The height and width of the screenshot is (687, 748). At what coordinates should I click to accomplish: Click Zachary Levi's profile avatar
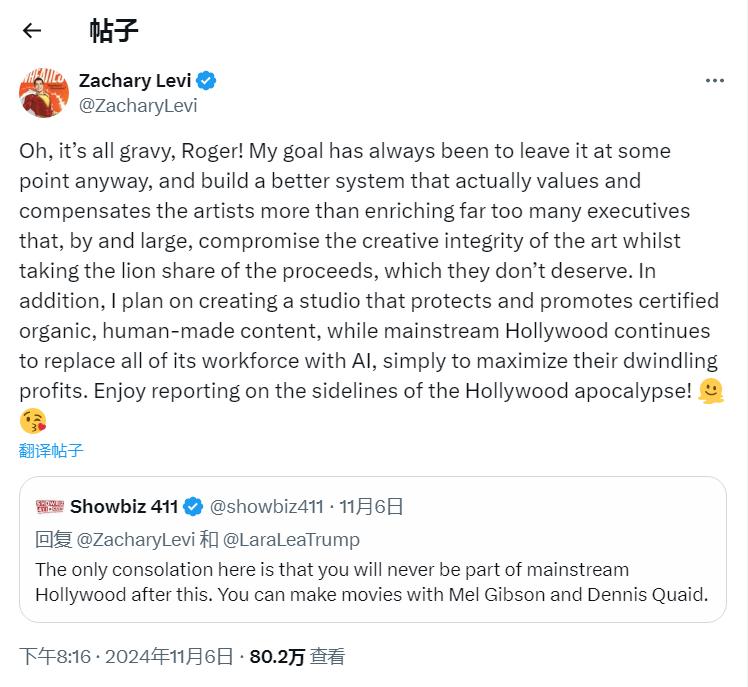(x=44, y=93)
